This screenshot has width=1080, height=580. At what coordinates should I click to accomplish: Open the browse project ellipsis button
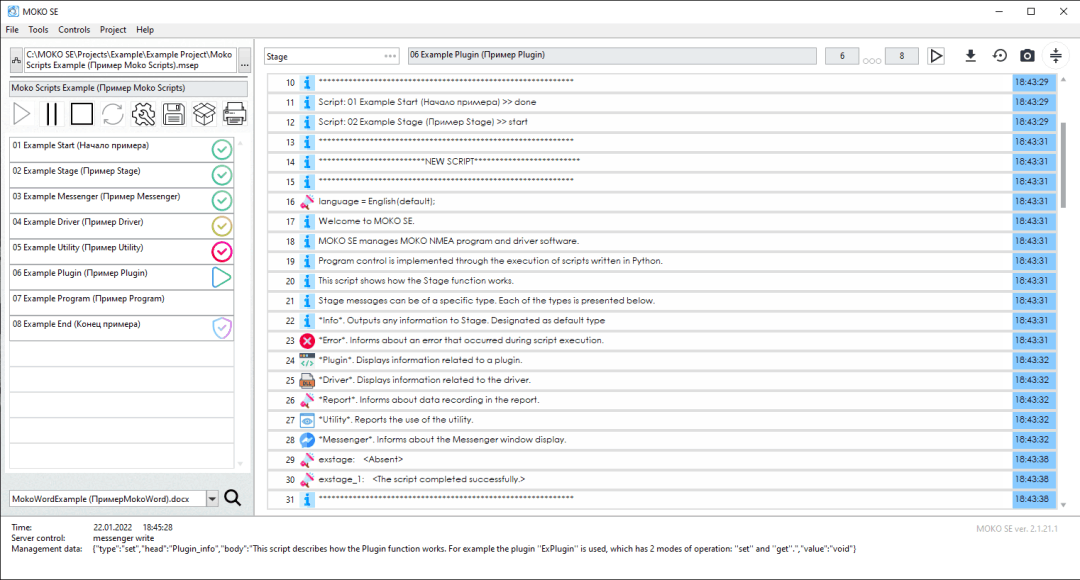(245, 60)
